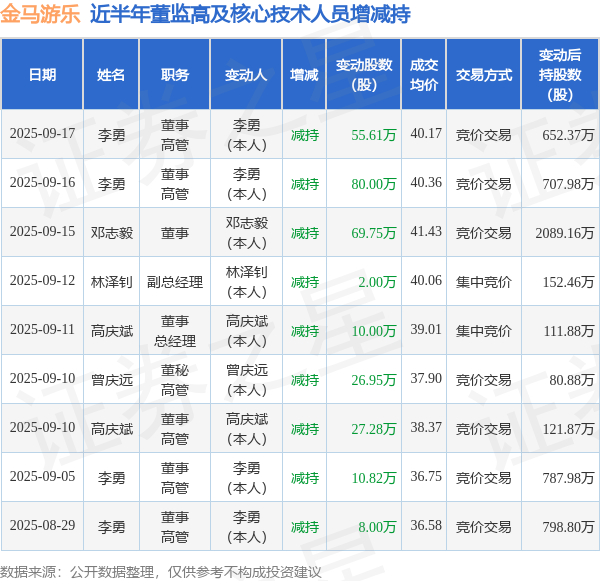
Task: Click the 55.61万 share change value
Action: (x=374, y=135)
